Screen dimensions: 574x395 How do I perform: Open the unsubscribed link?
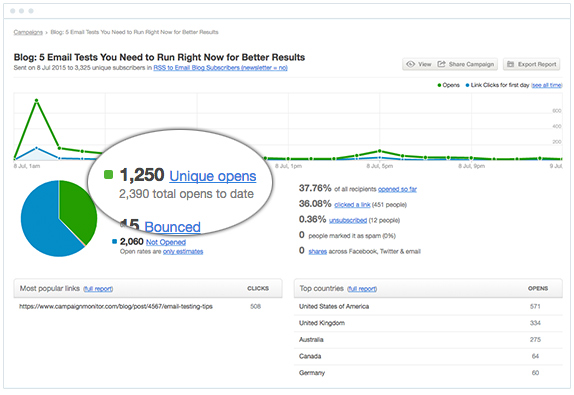(348, 220)
